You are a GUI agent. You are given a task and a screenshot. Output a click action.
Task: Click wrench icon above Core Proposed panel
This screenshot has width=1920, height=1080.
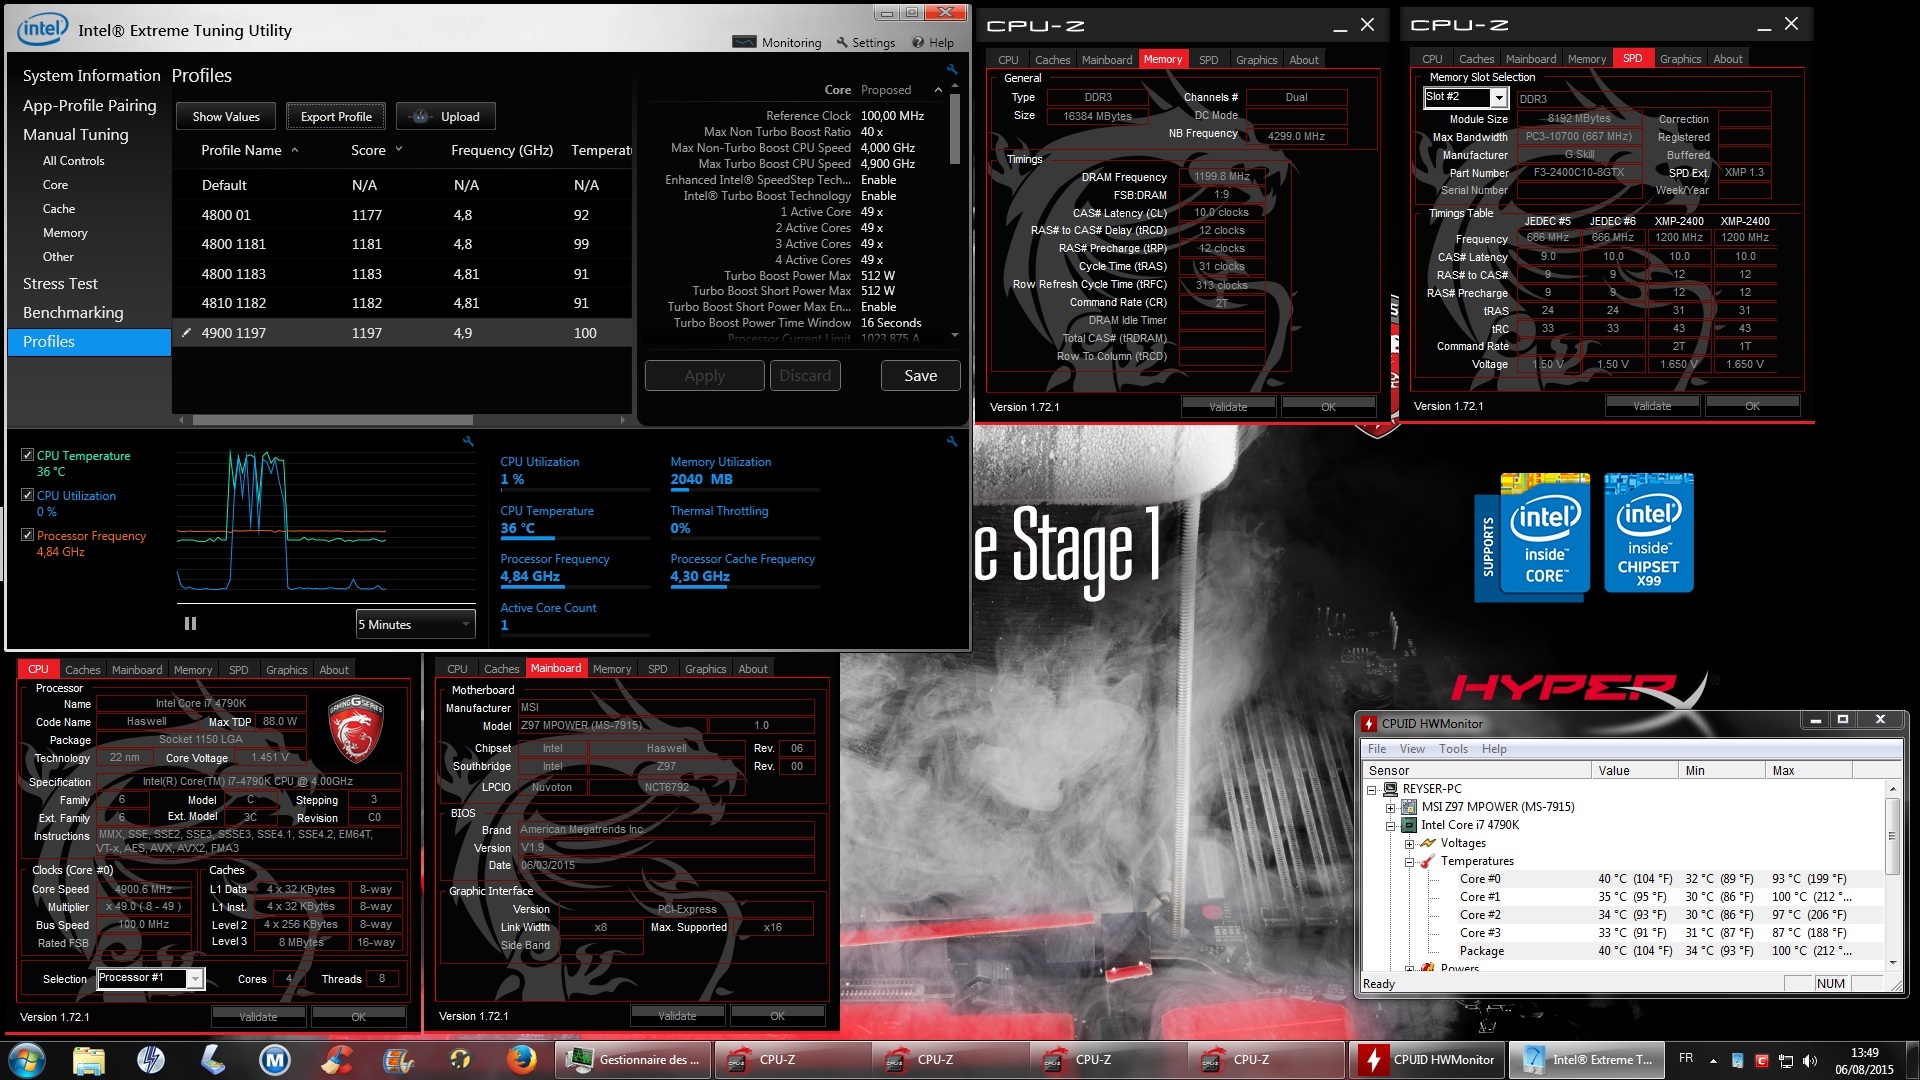coord(952,70)
